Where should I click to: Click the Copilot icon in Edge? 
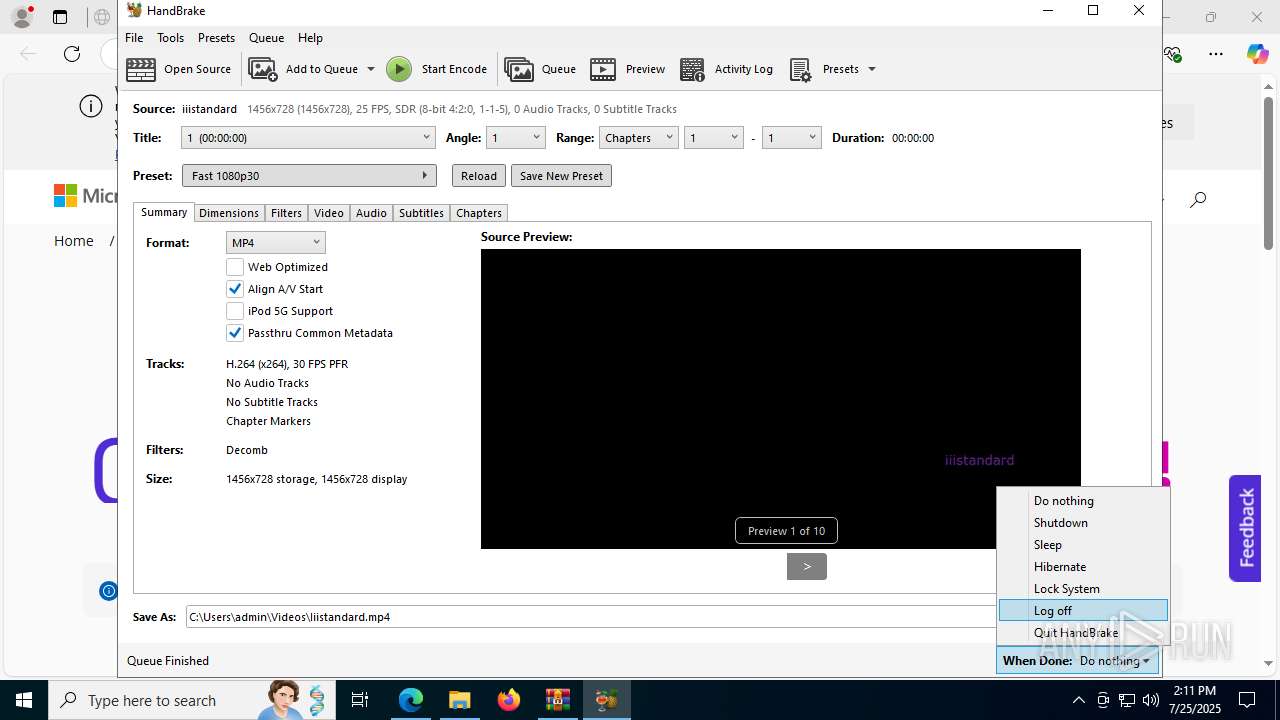click(x=1257, y=54)
